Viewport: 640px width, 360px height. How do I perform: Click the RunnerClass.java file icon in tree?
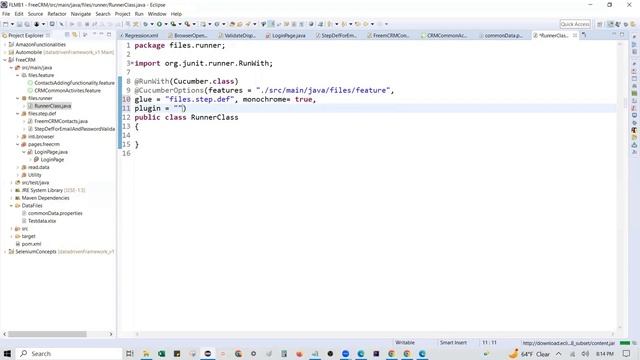point(30,106)
